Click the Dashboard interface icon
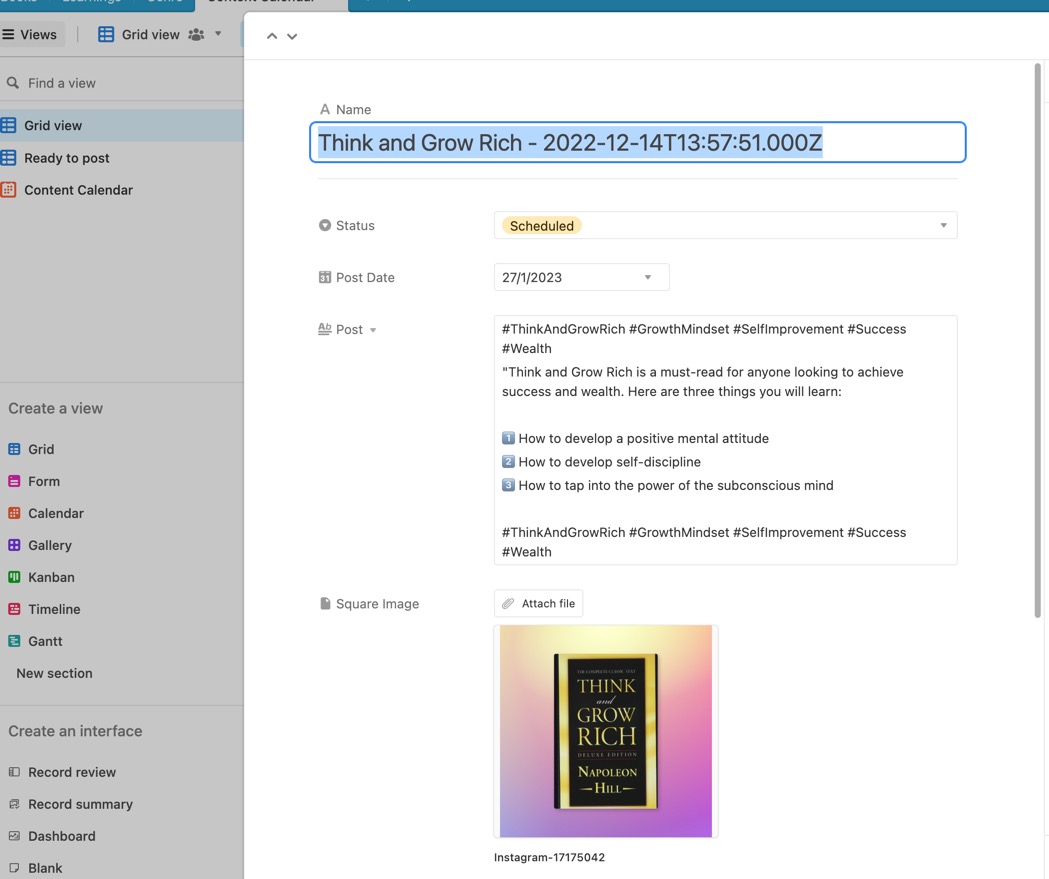 14,836
